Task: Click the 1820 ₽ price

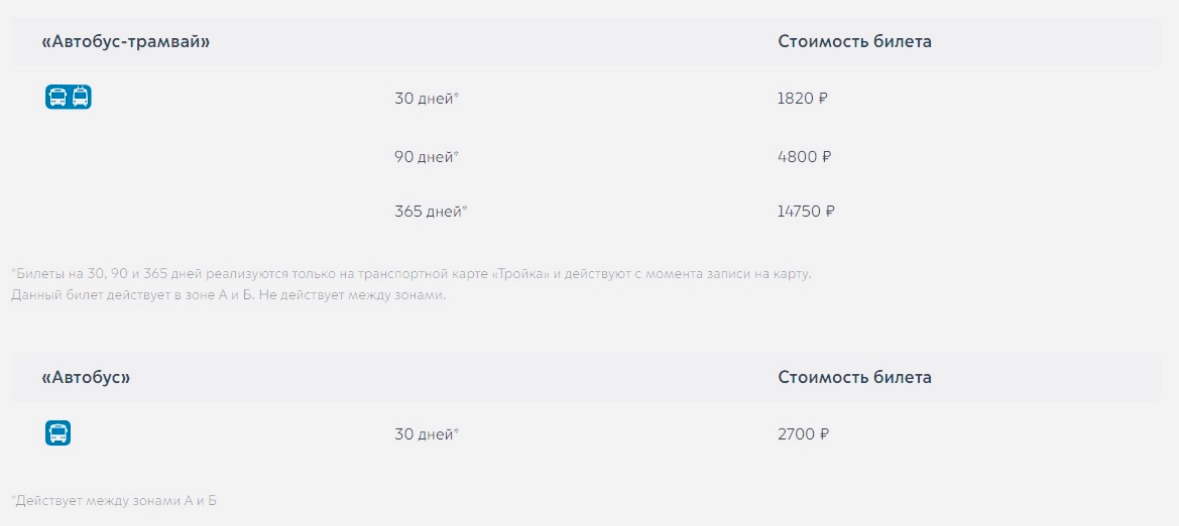Action: click(x=802, y=98)
